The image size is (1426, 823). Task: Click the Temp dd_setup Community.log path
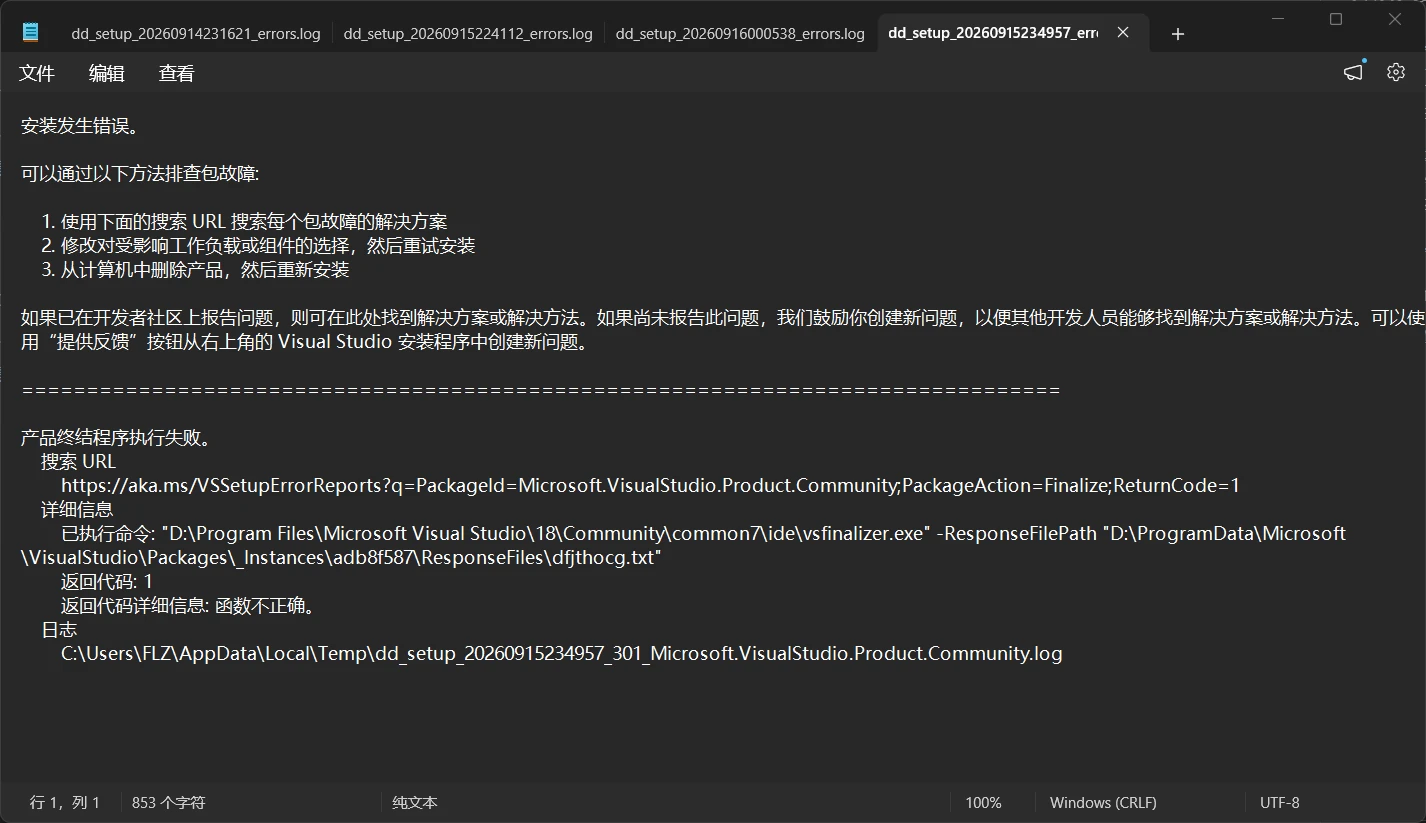(x=562, y=654)
